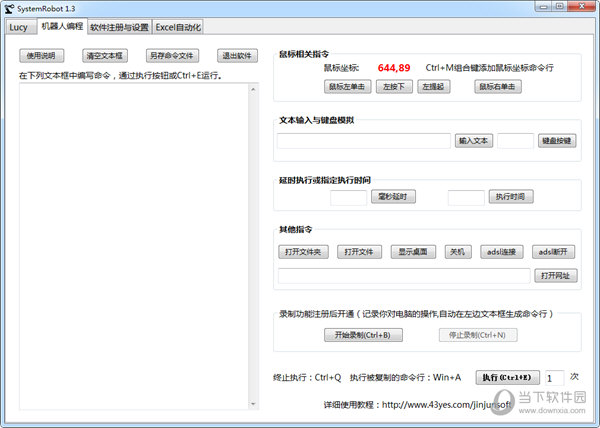Click the 执行时间 button
Screen dimensions: 600x428
511,197
